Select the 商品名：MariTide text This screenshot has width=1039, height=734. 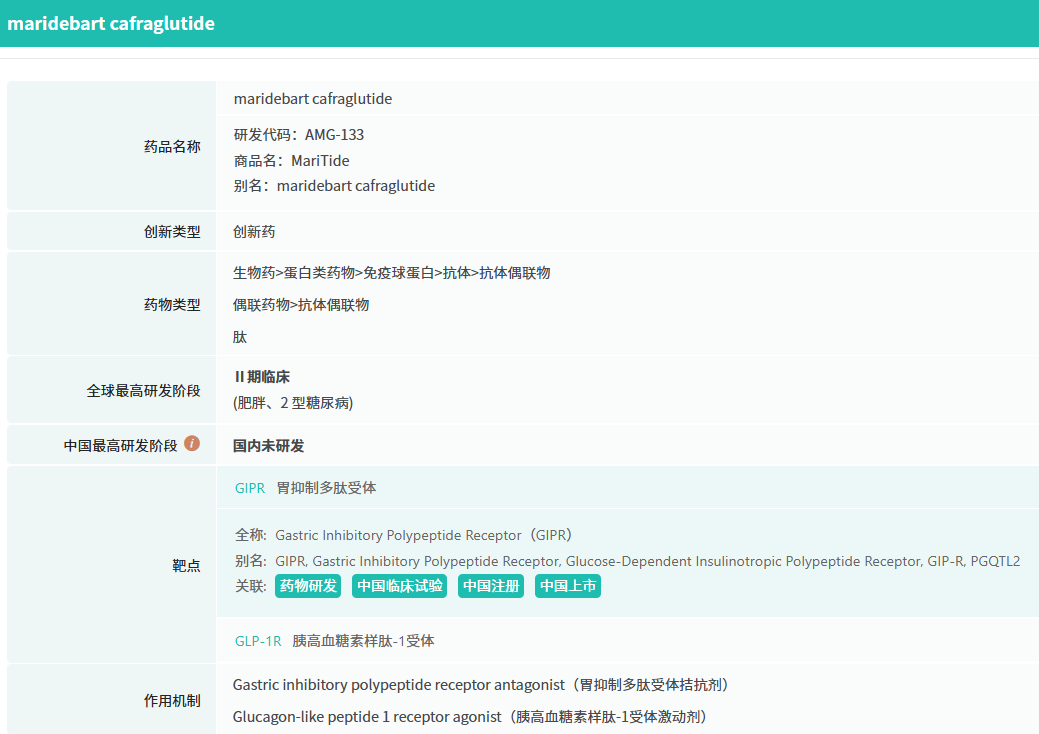coord(292,161)
